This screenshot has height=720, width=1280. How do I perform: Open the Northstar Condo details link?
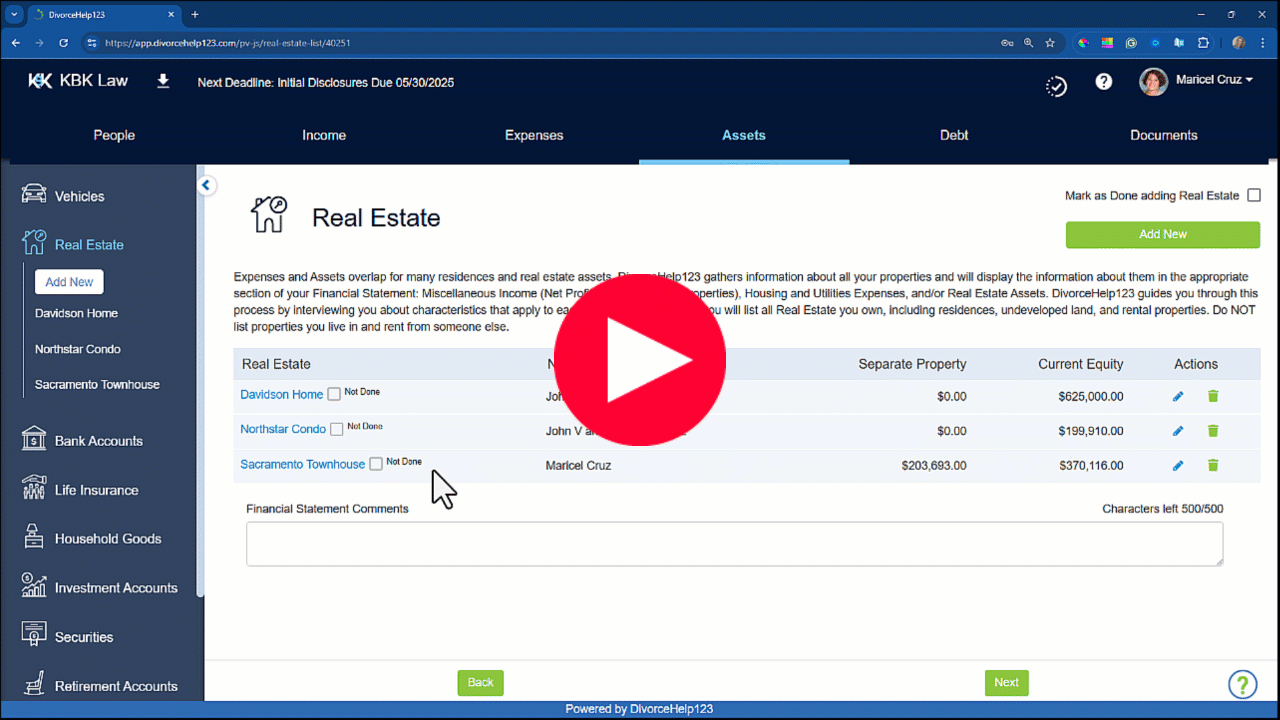282,428
